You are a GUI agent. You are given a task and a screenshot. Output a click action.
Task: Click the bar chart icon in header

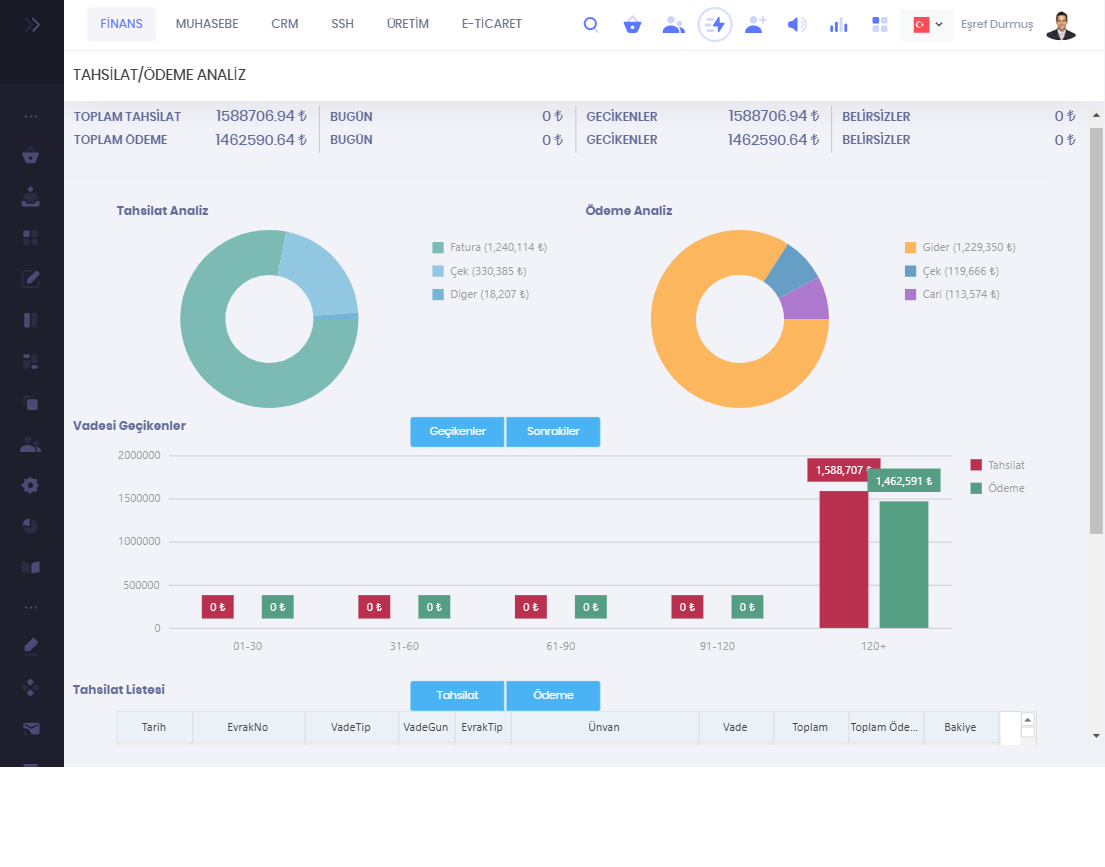coord(838,25)
